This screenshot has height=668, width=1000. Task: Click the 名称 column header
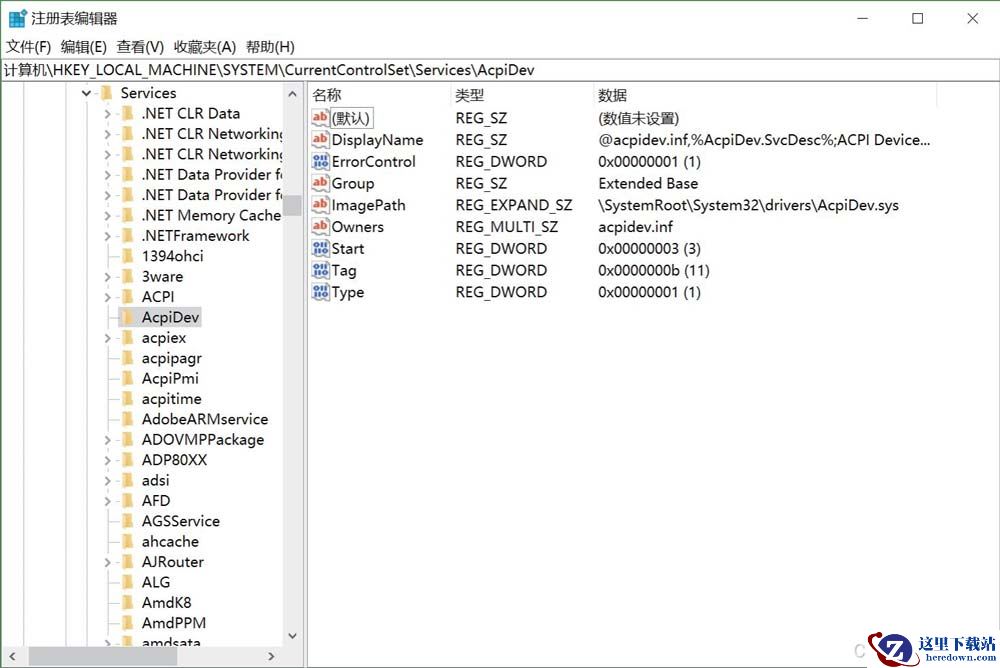point(379,96)
